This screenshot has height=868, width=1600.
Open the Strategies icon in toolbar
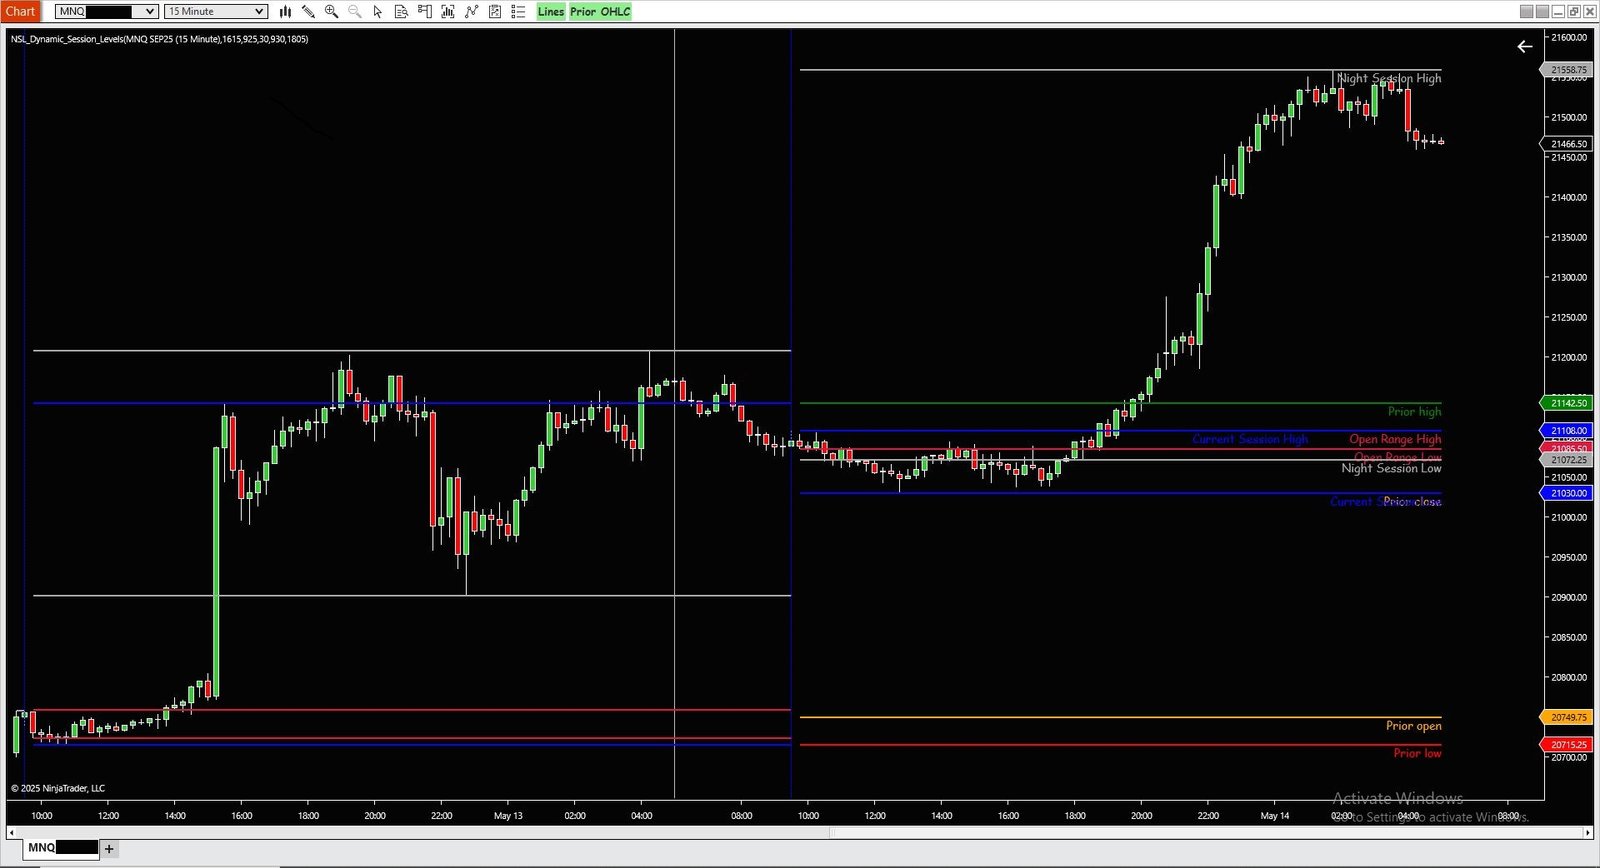point(471,12)
